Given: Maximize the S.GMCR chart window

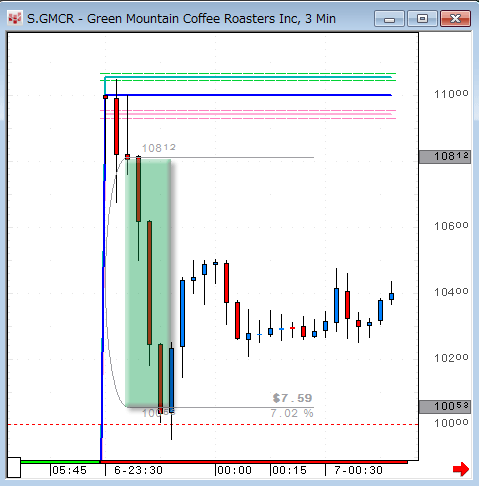Looking at the screenshot, I should click(422, 19).
